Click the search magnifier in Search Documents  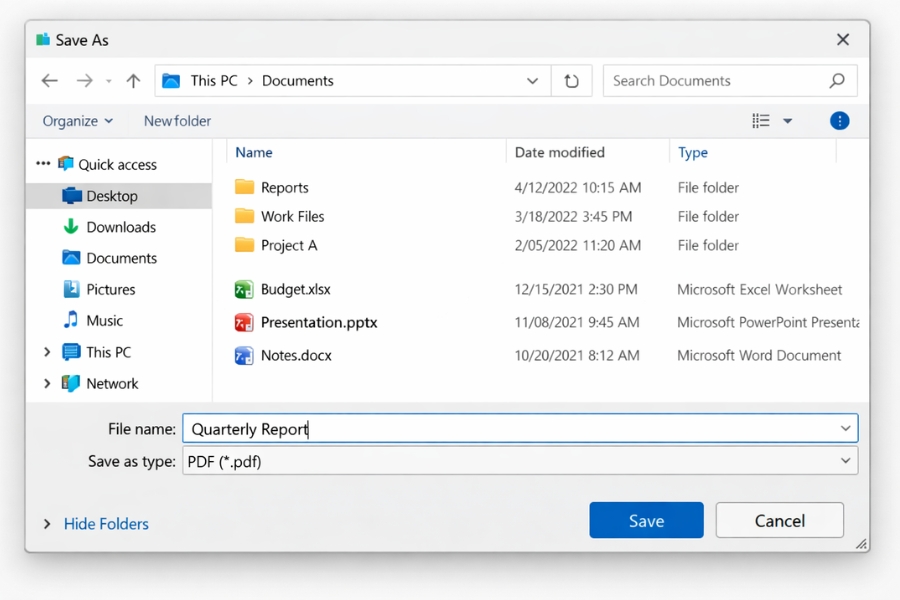836,80
